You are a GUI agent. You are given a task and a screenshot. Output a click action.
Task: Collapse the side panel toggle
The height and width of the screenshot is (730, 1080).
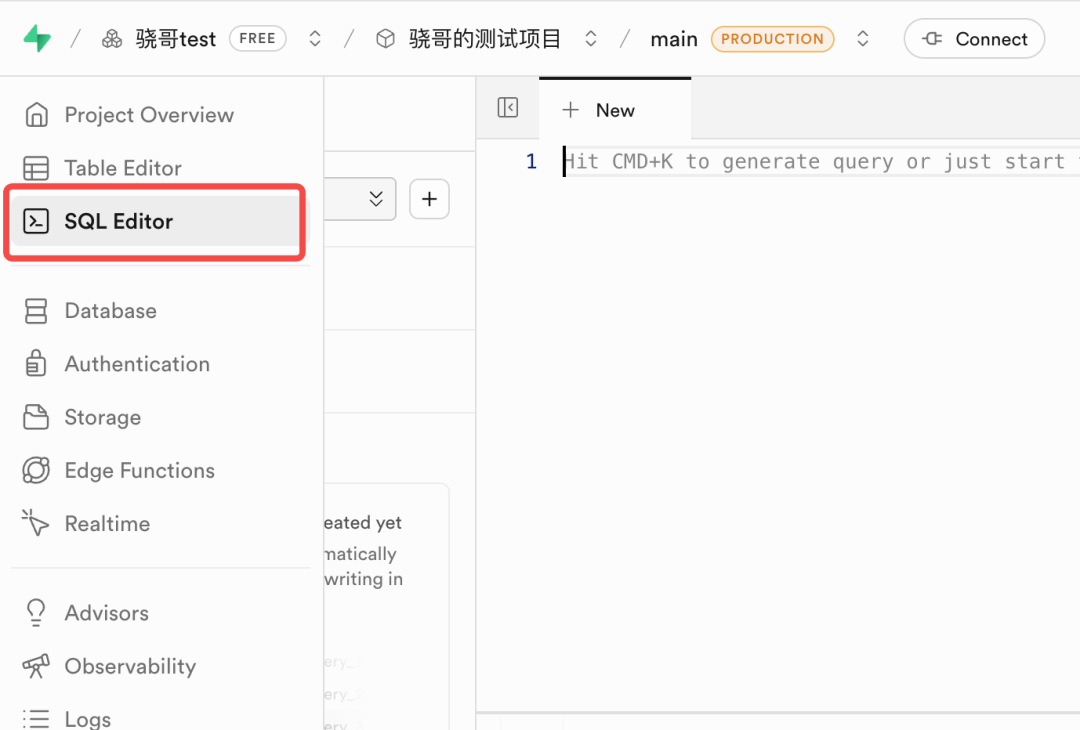point(508,108)
